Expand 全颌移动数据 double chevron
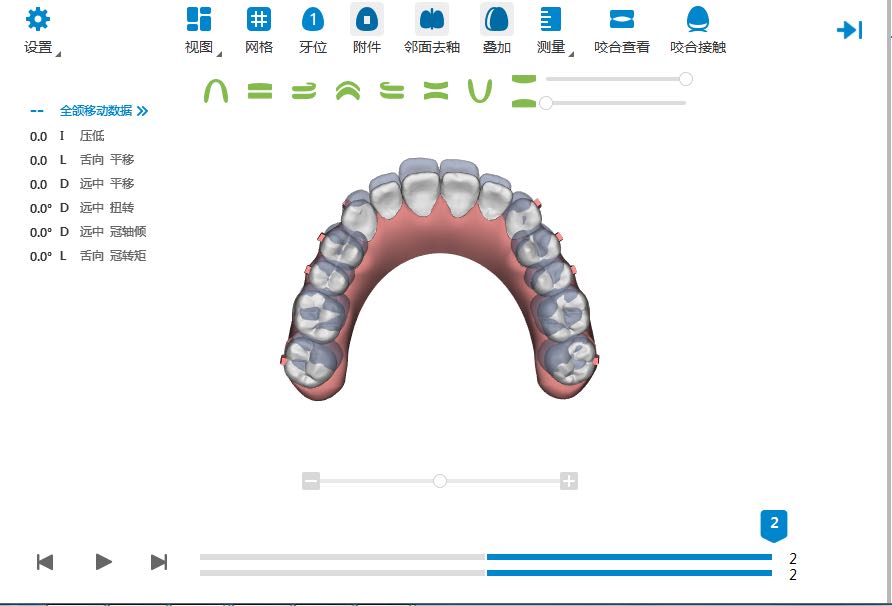 click(x=143, y=111)
